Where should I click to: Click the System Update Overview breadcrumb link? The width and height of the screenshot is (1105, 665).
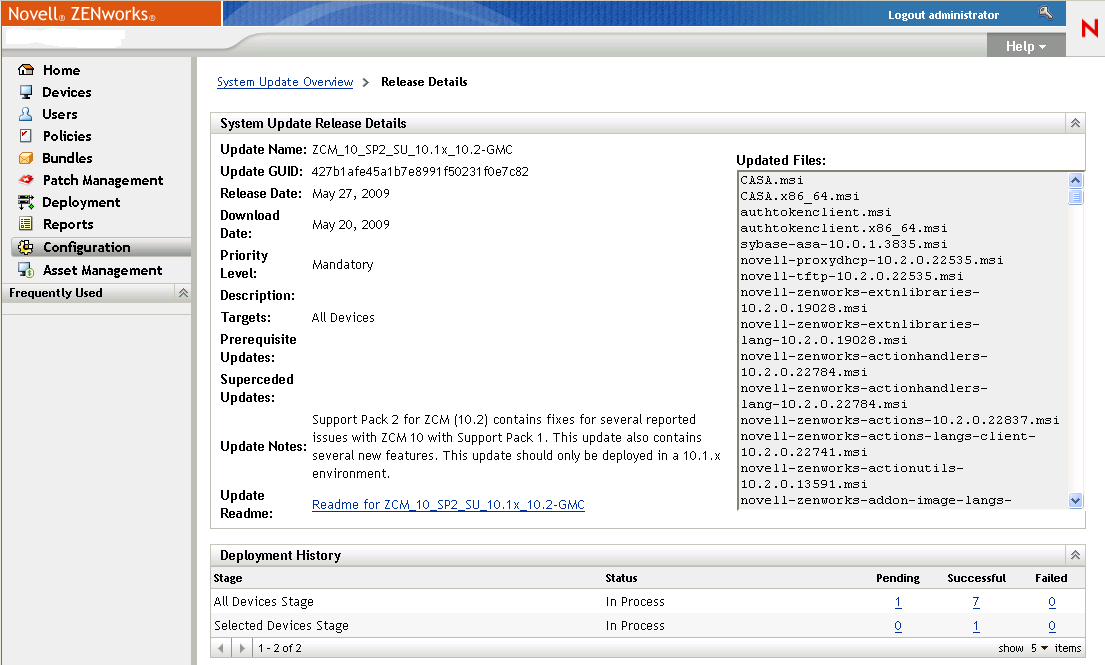[x=285, y=82]
